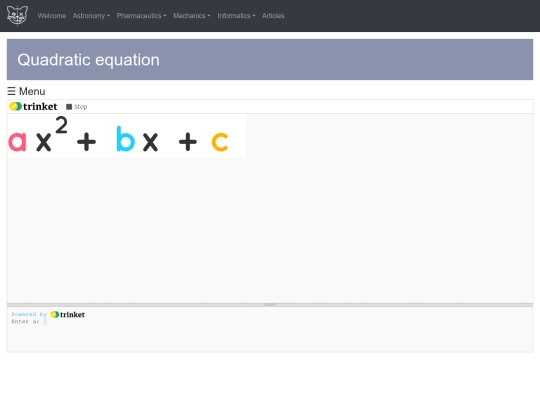Open the Astronomy dropdown
The image size is (540, 405).
[x=91, y=16]
